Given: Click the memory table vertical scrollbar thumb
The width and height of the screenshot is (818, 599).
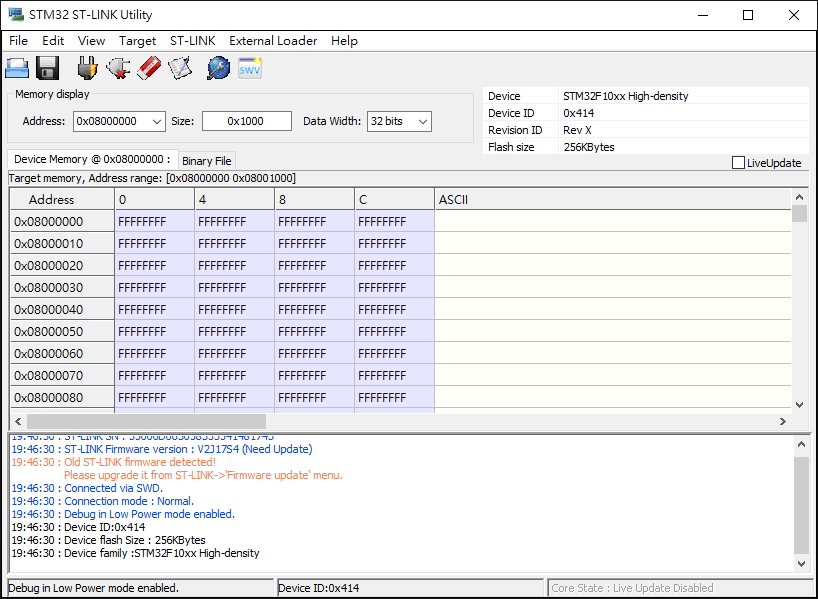Looking at the screenshot, I should coord(799,214).
